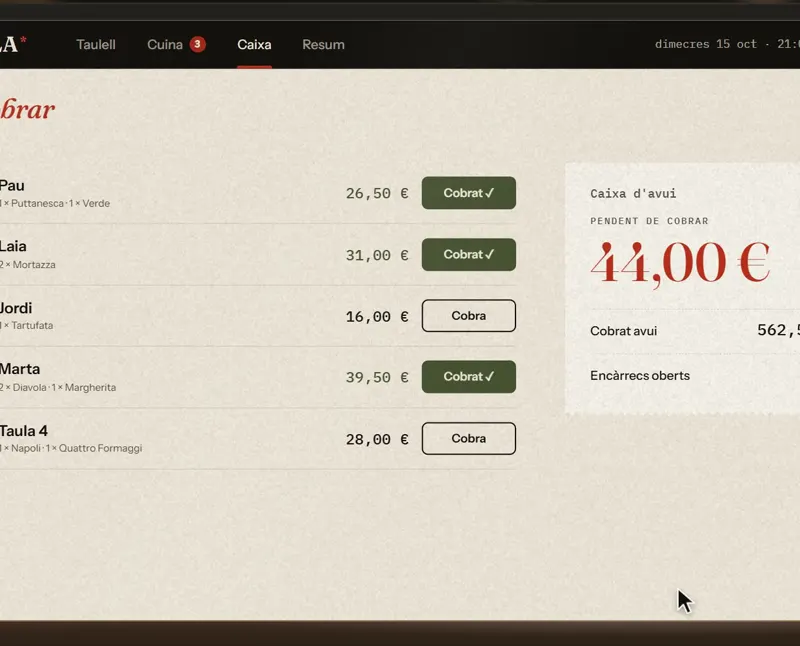Switch to the Cuina tab
This screenshot has height=646, width=800.
point(165,45)
